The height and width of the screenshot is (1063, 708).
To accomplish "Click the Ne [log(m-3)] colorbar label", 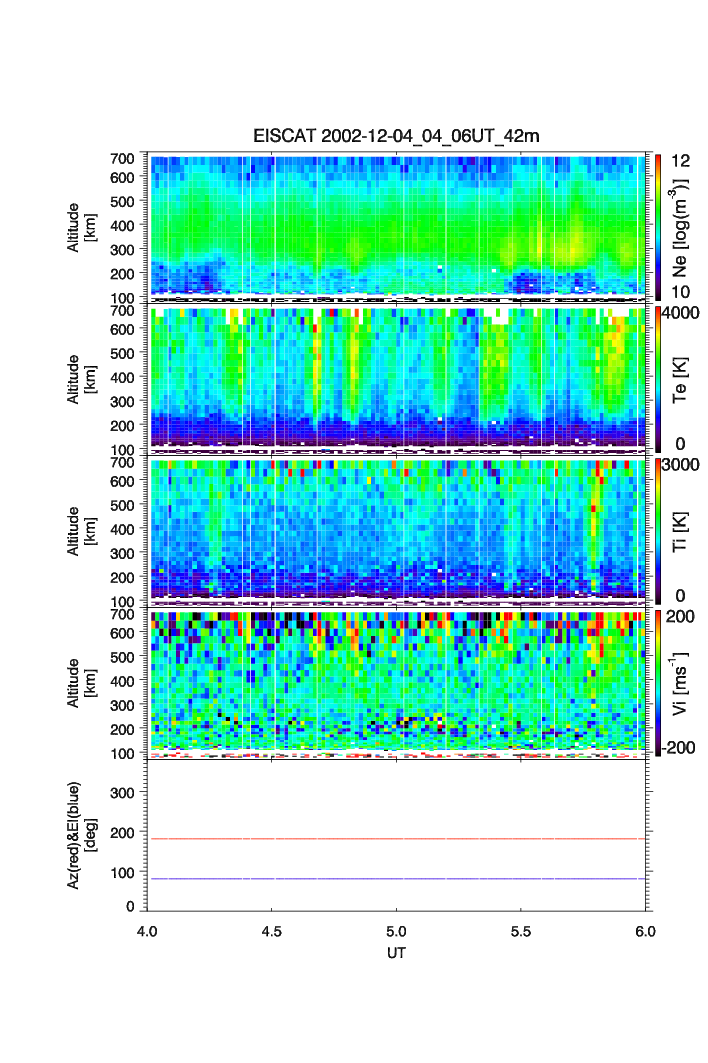I will point(683,226).
